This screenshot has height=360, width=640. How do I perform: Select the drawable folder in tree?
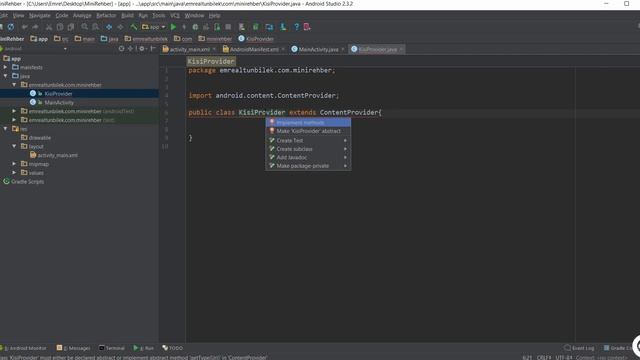tap(40, 138)
